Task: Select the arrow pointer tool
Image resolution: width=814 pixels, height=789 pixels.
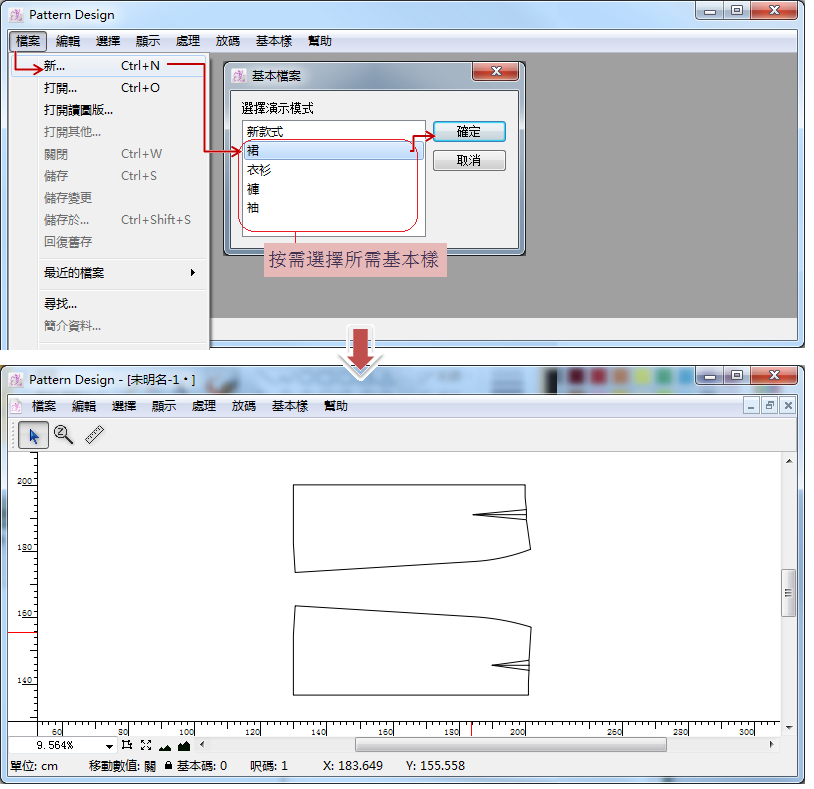Action: tap(33, 435)
